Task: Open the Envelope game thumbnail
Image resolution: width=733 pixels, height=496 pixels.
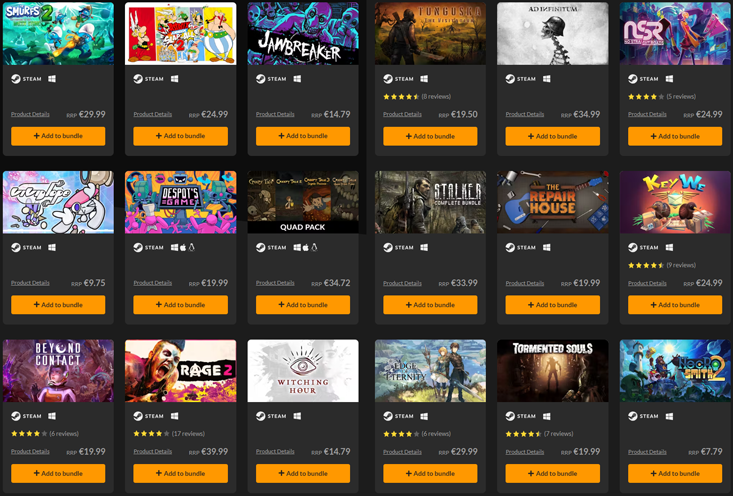Action: (58, 202)
